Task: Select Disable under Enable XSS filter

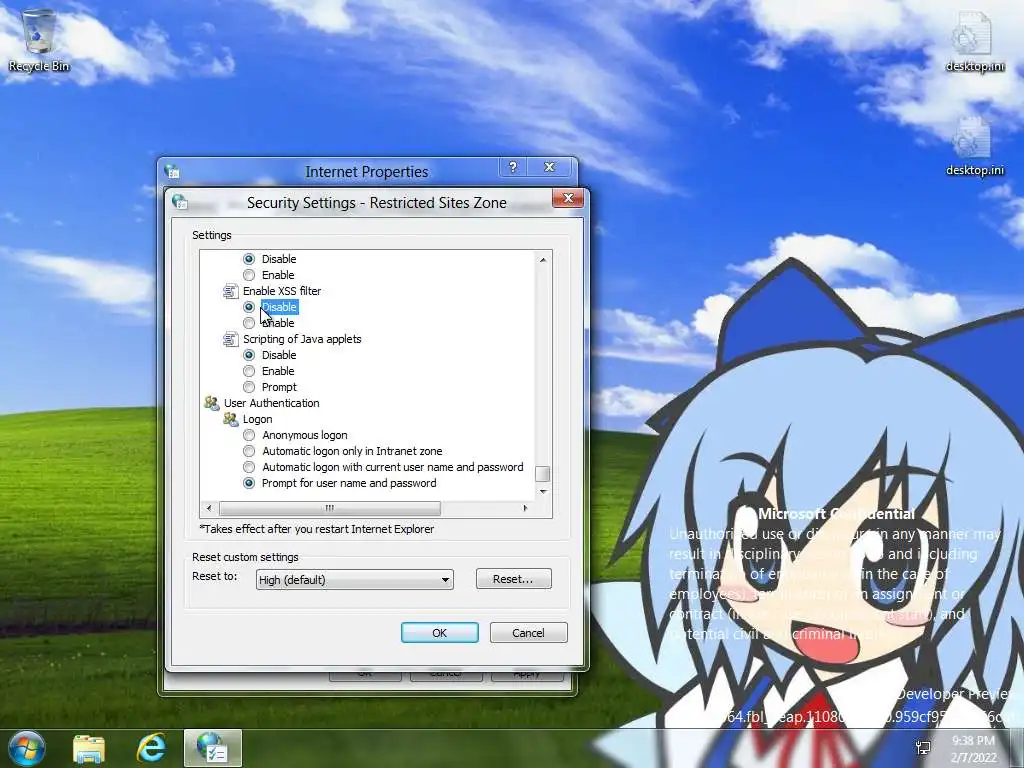Action: pos(249,307)
